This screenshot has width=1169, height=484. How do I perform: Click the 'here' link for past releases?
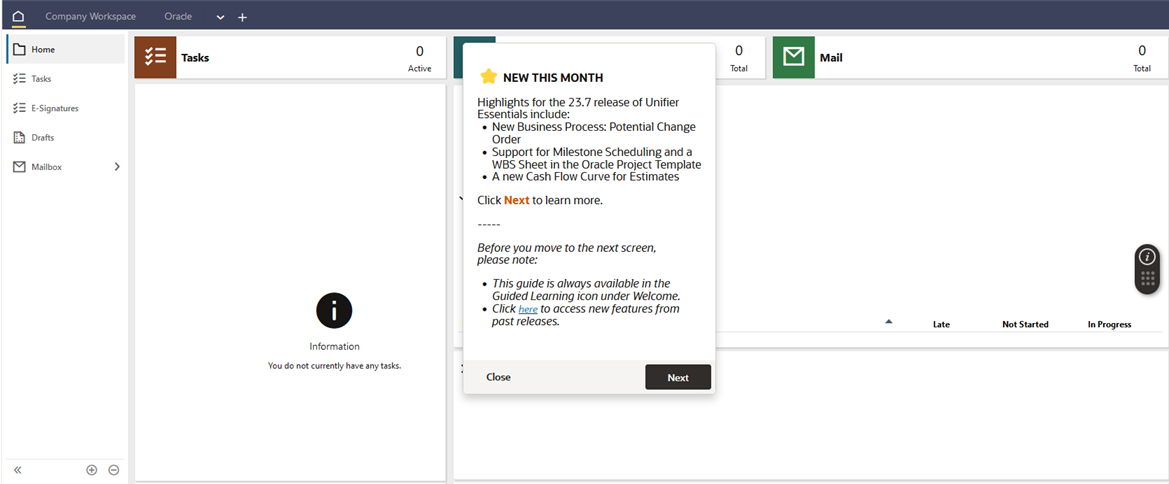pos(528,309)
